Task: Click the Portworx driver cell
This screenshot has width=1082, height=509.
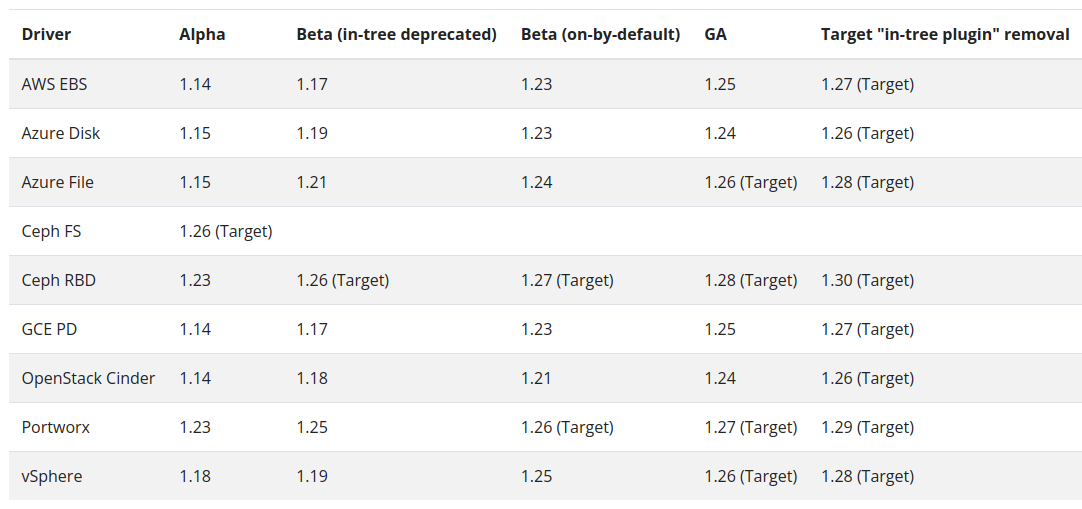Action: click(x=56, y=427)
